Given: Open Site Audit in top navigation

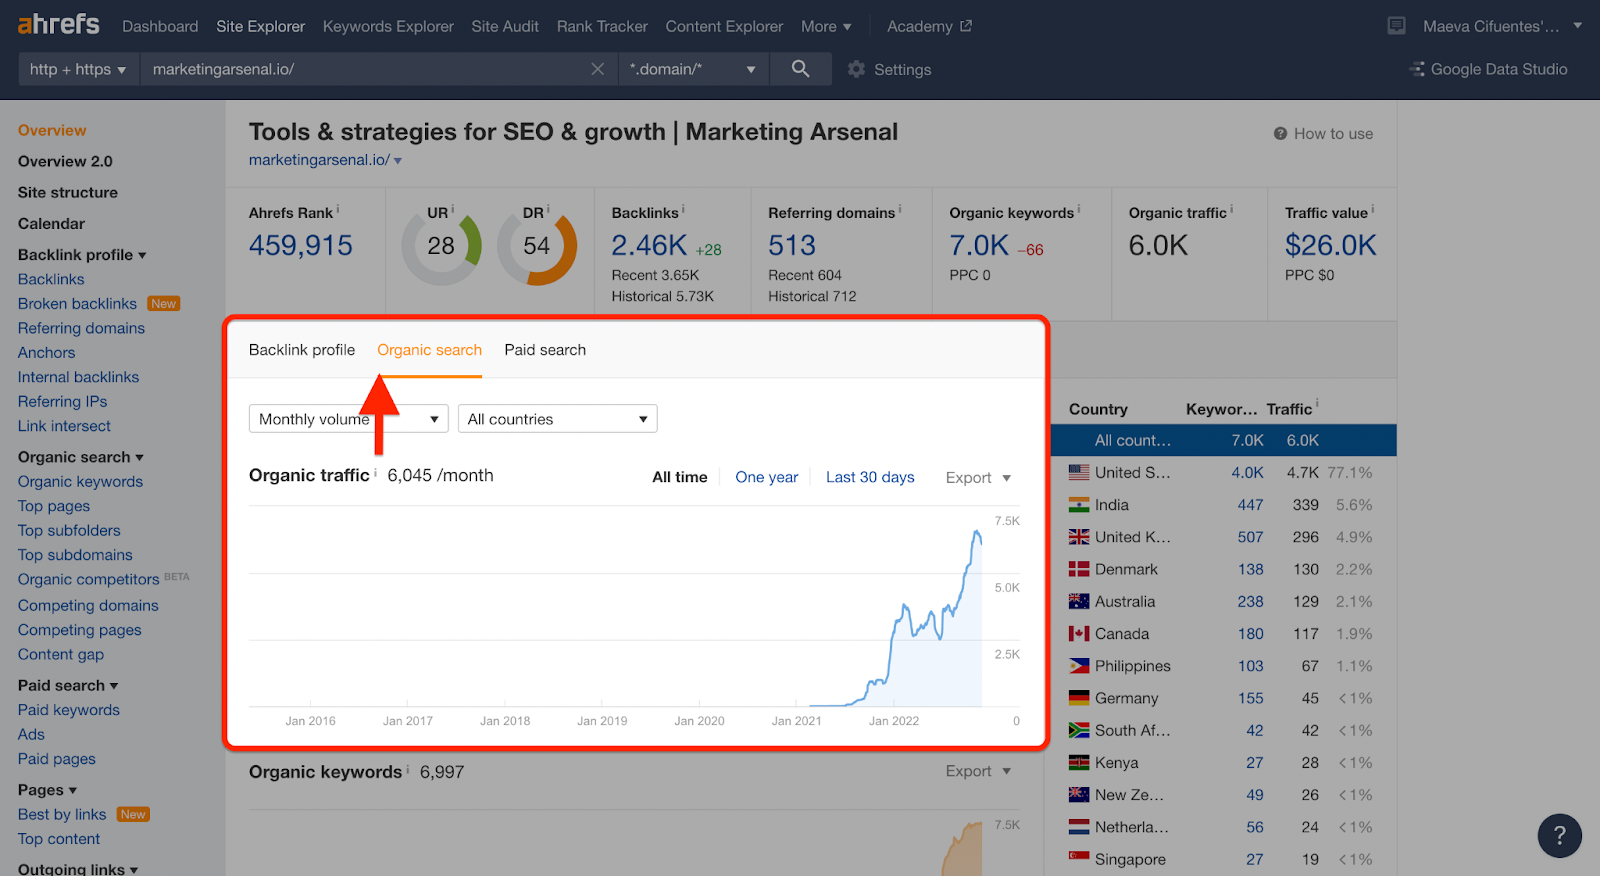Looking at the screenshot, I should (x=505, y=26).
